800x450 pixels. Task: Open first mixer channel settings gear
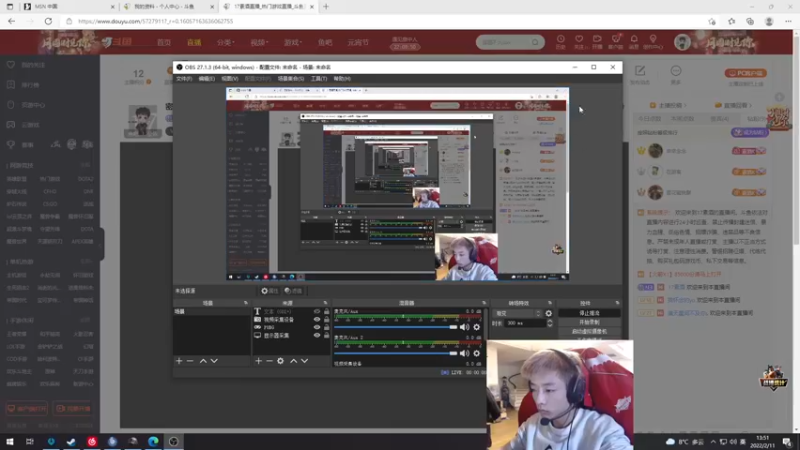[x=477, y=327]
